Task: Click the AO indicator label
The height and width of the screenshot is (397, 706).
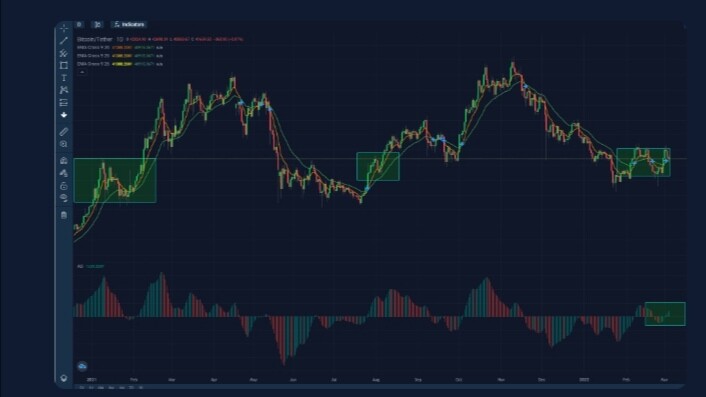Action: click(80, 266)
